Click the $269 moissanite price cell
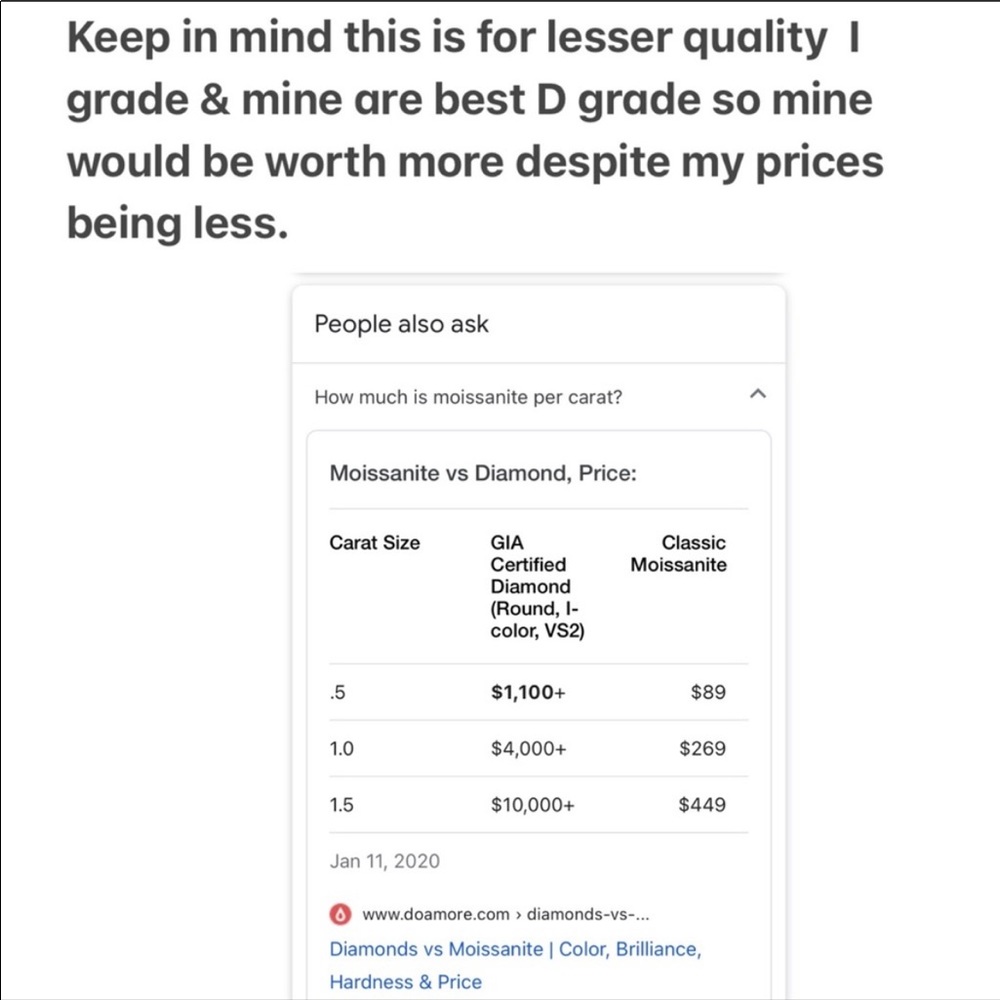This screenshot has height=1000, width=1000. pyautogui.click(x=702, y=748)
